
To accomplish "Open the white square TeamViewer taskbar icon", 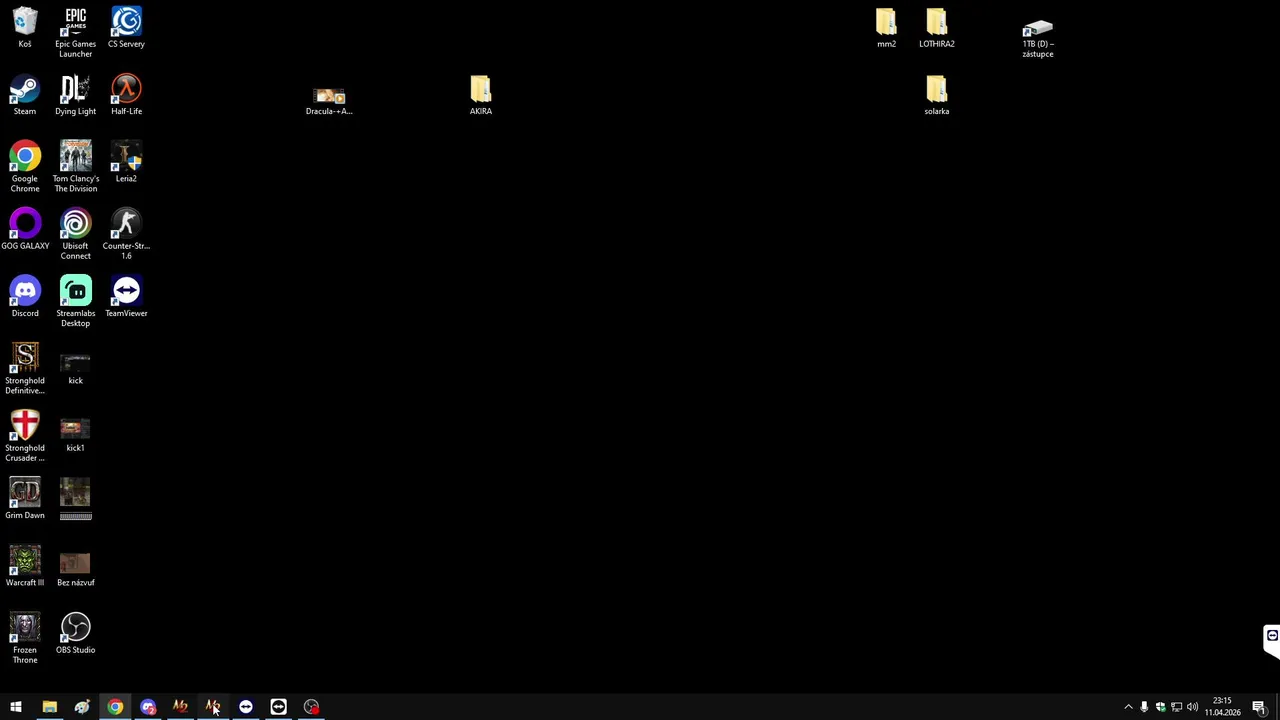I will [x=279, y=707].
